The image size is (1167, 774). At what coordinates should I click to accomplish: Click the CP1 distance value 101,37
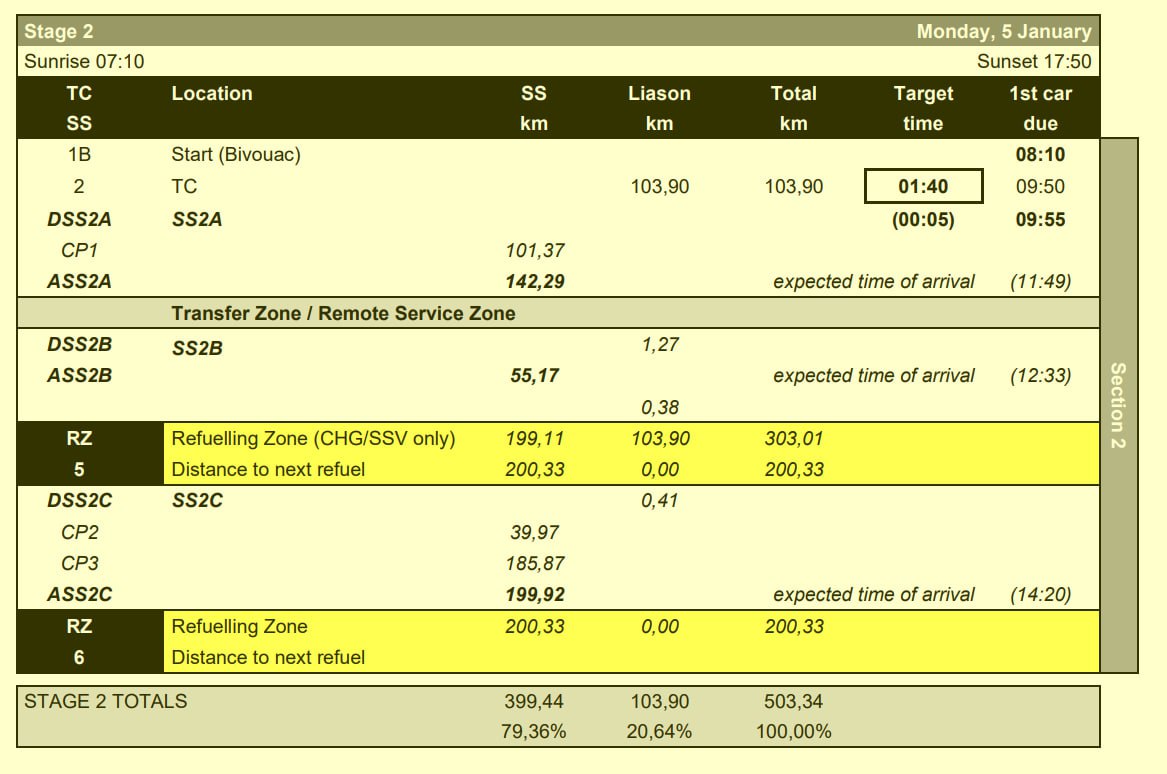(535, 250)
